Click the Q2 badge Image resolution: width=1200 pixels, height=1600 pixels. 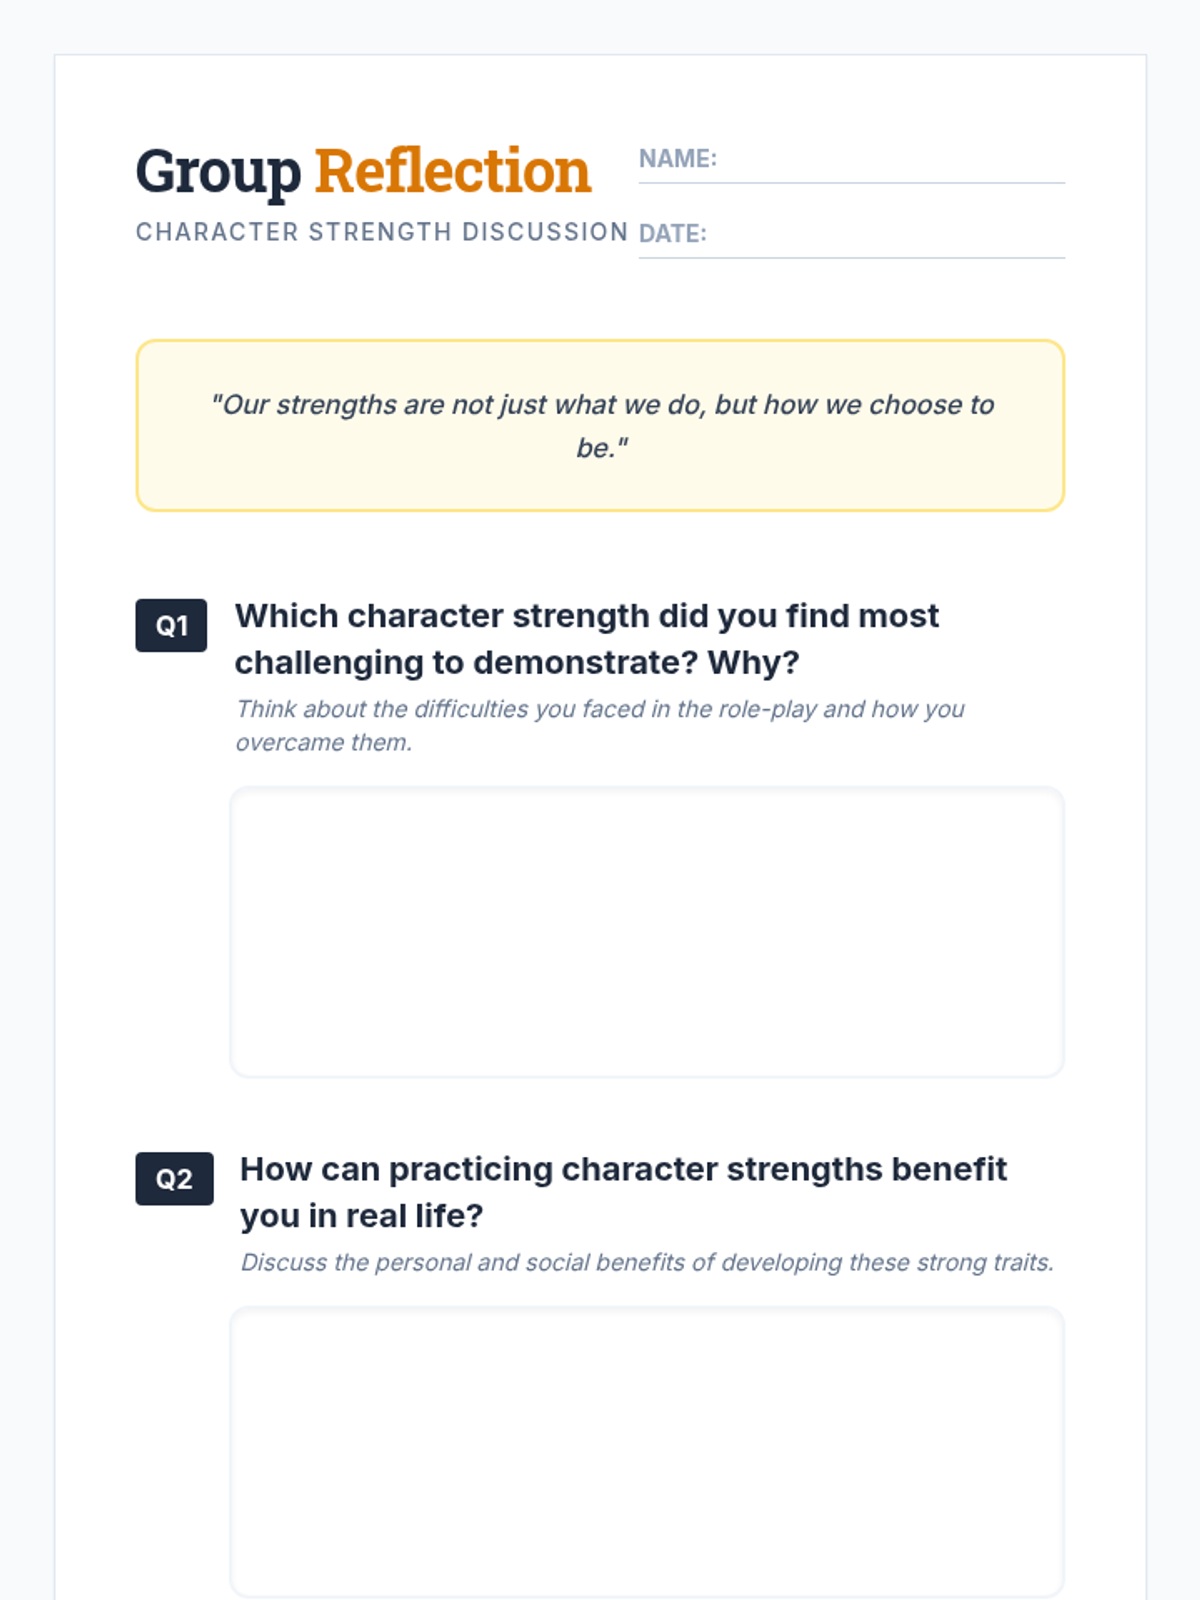click(x=174, y=1179)
